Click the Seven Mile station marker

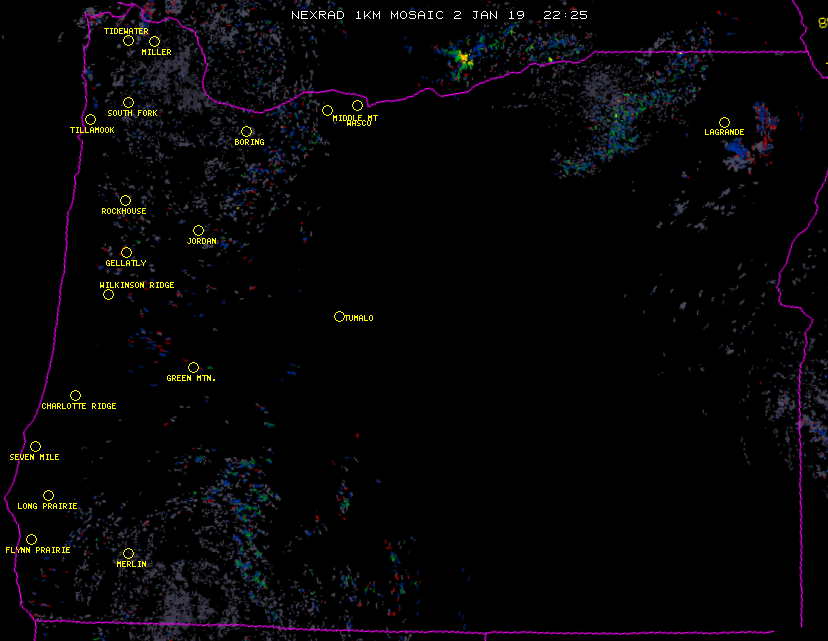point(35,446)
